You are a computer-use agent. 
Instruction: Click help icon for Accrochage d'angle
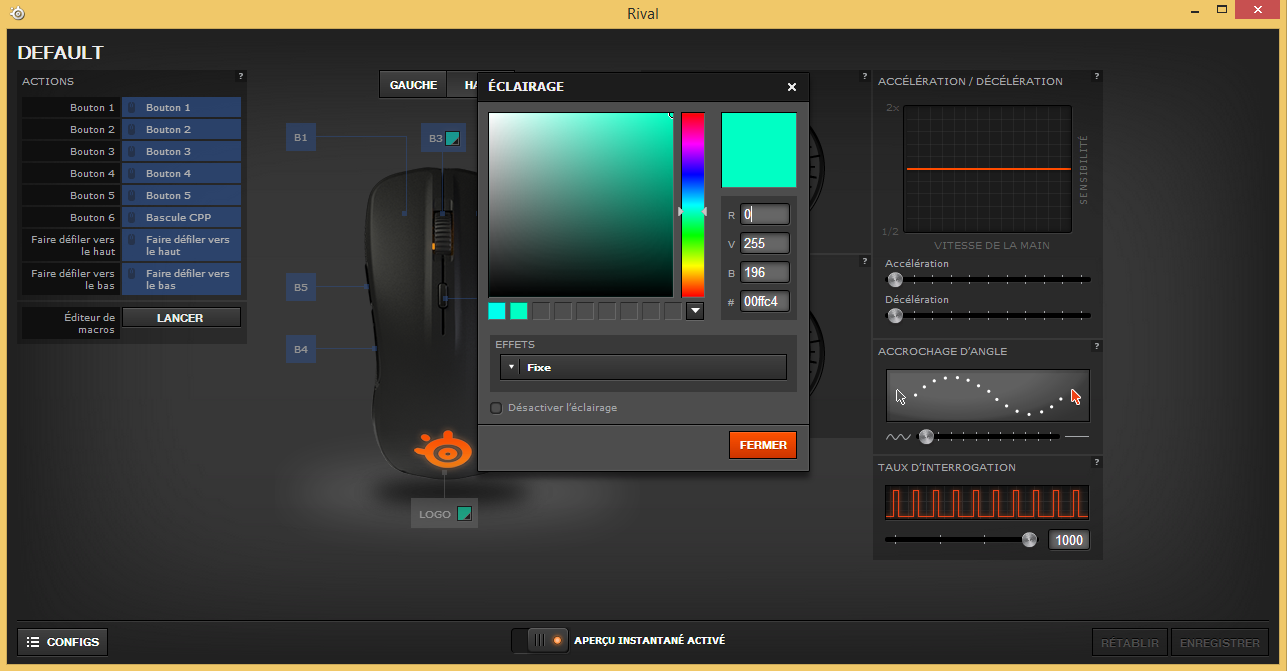[1096, 346]
